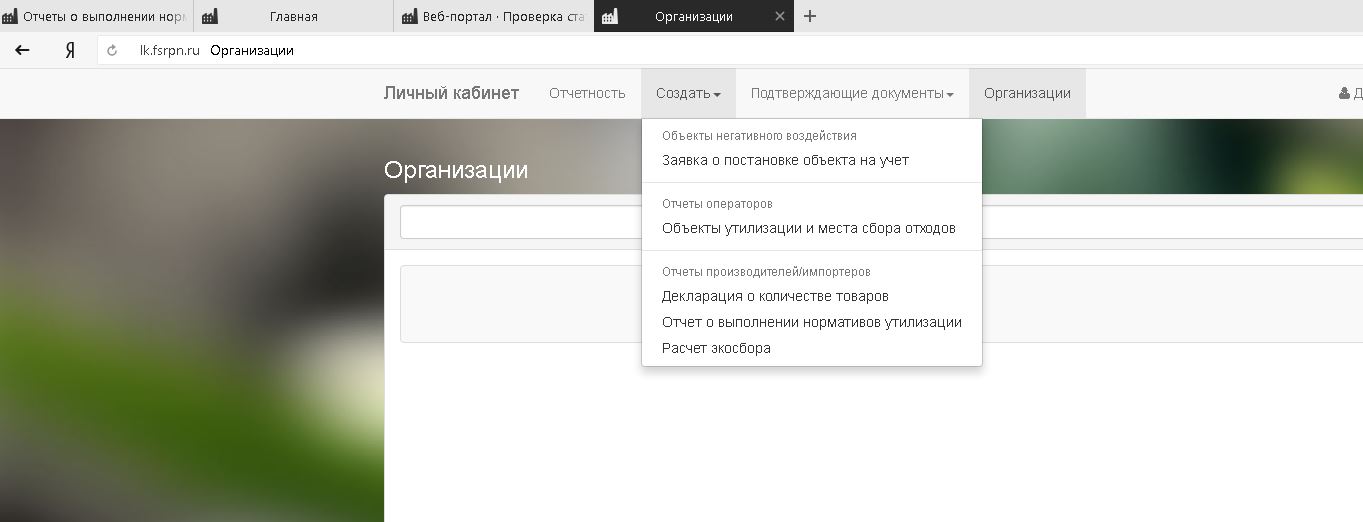Select 'Расчет экосбора' menu entry
The image size is (1363, 522).
(x=716, y=348)
